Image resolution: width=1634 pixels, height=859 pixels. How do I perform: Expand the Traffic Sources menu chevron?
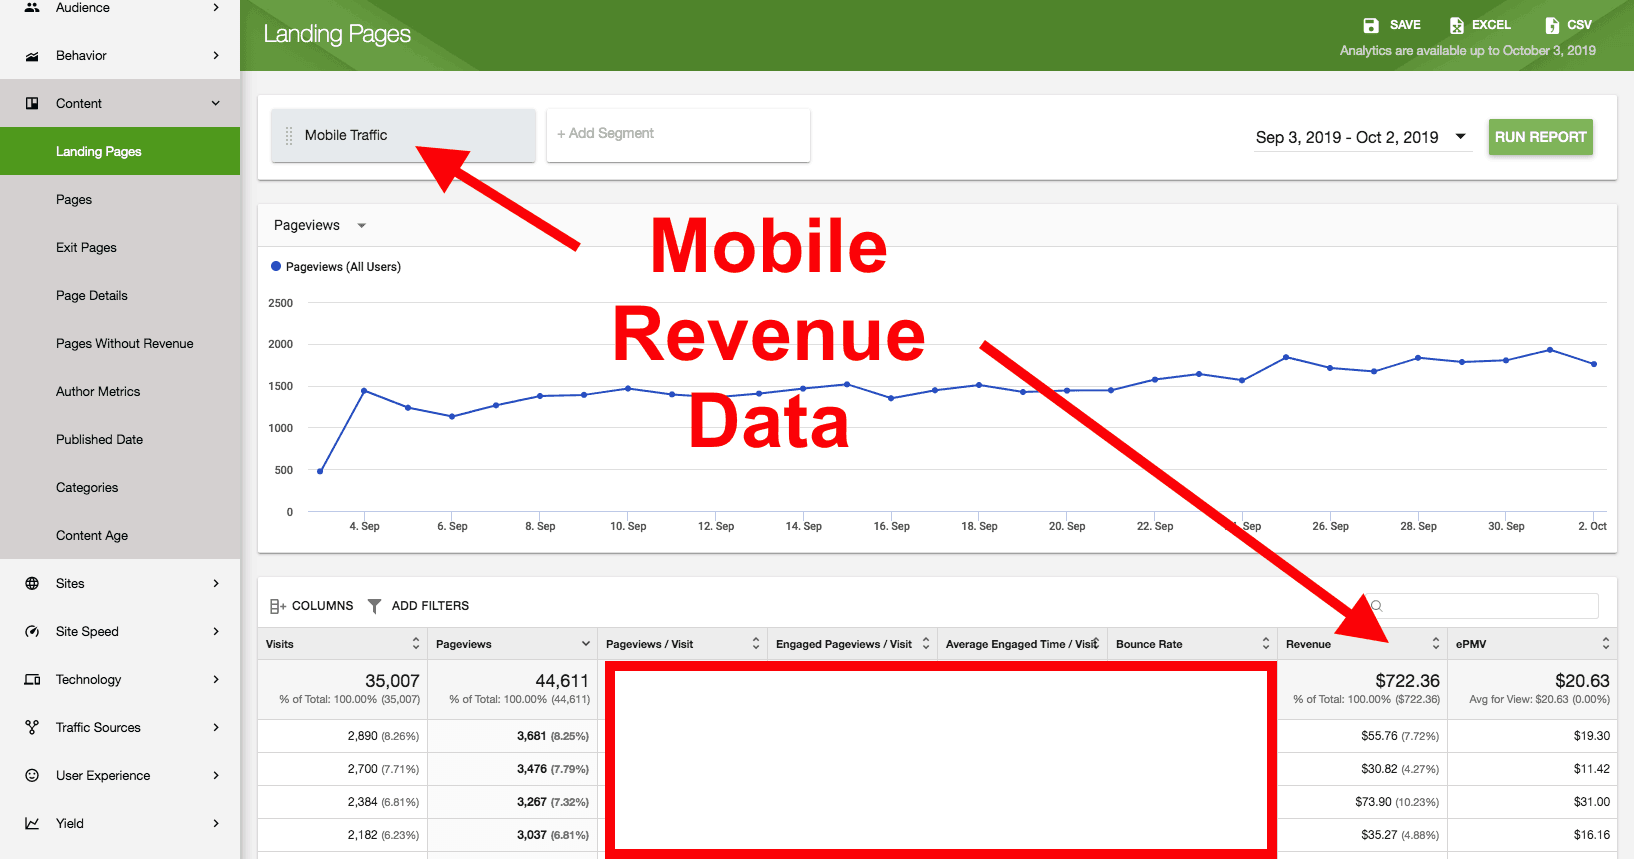tap(216, 727)
